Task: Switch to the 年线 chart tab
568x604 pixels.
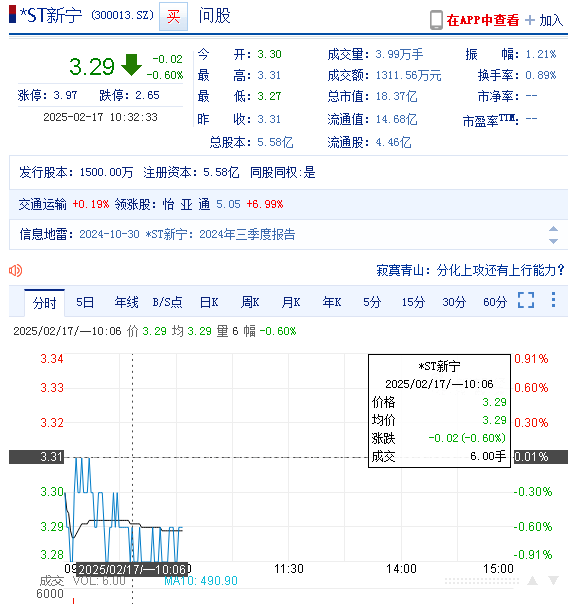Action: pyautogui.click(x=126, y=302)
